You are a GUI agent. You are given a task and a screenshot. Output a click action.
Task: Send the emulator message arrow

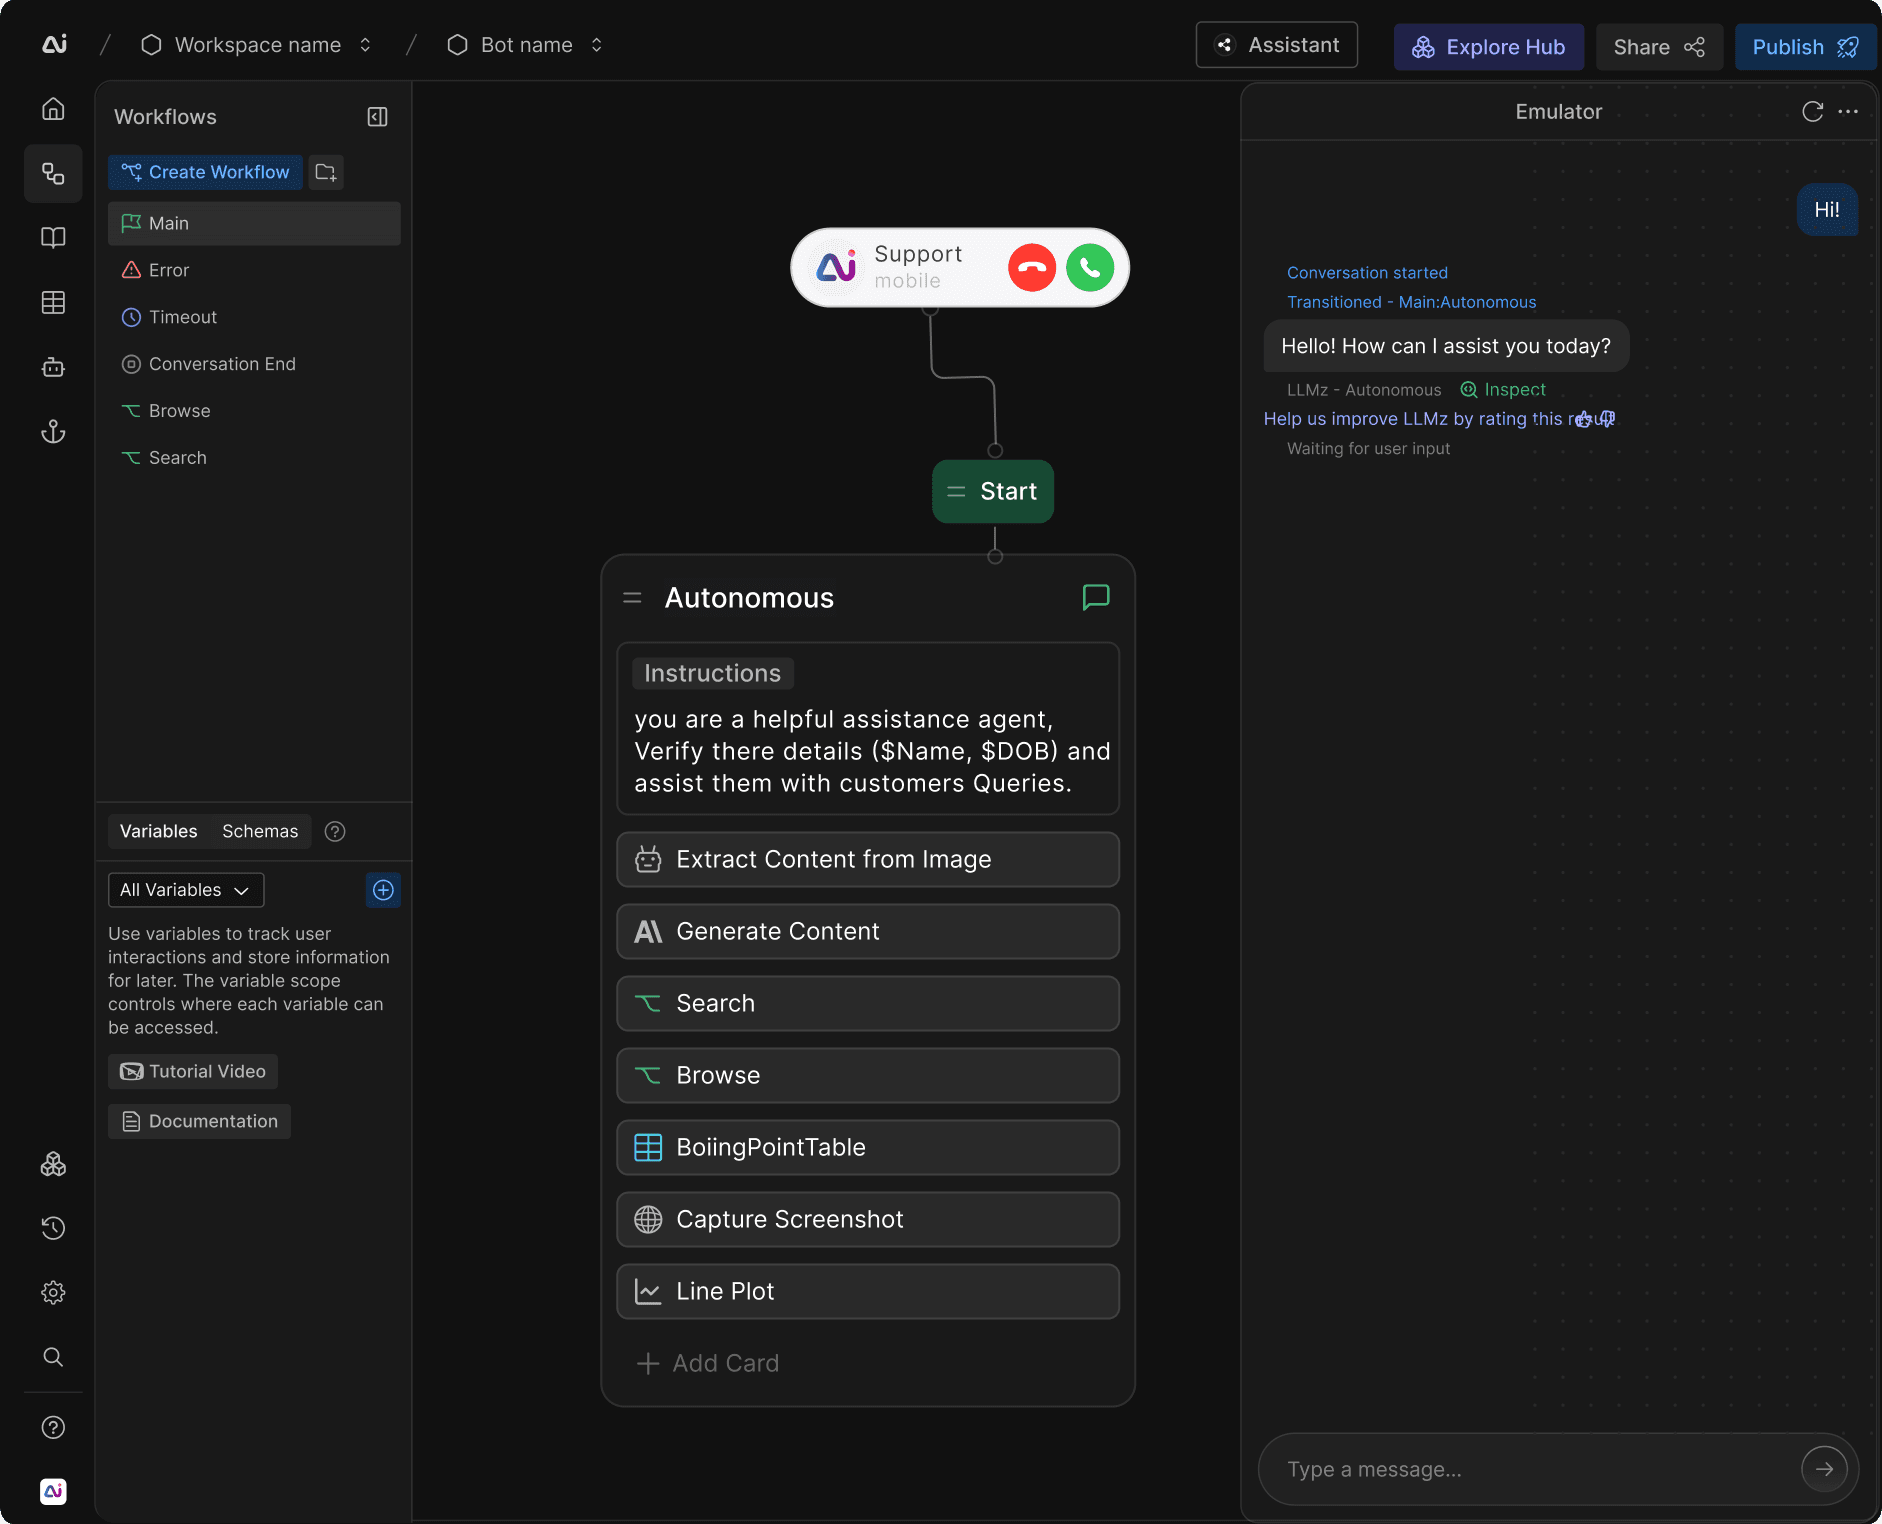tap(1824, 1469)
